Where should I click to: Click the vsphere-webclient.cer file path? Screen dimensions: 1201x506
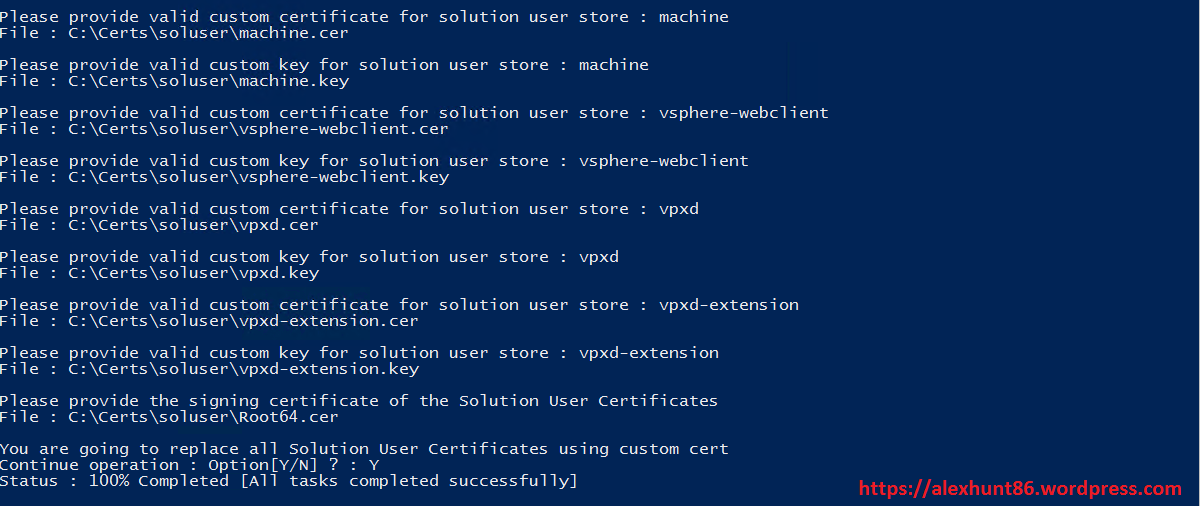tap(223, 129)
